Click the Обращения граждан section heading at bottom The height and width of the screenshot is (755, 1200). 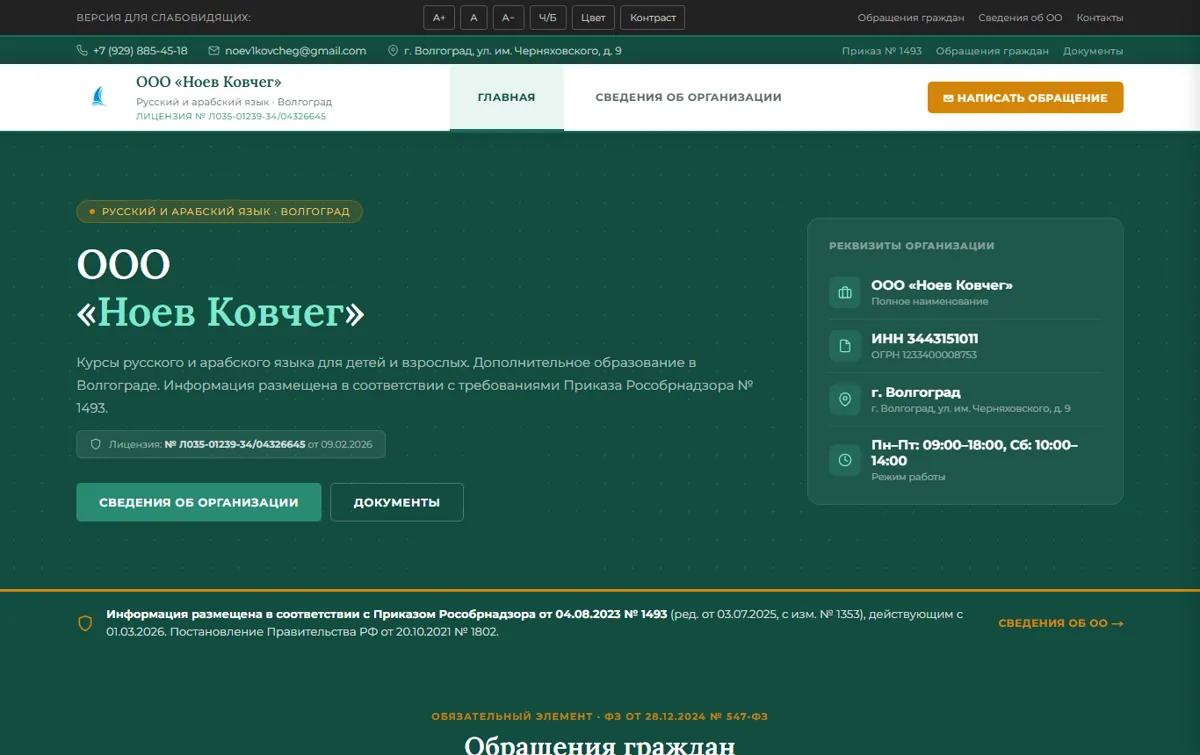pyautogui.click(x=600, y=745)
